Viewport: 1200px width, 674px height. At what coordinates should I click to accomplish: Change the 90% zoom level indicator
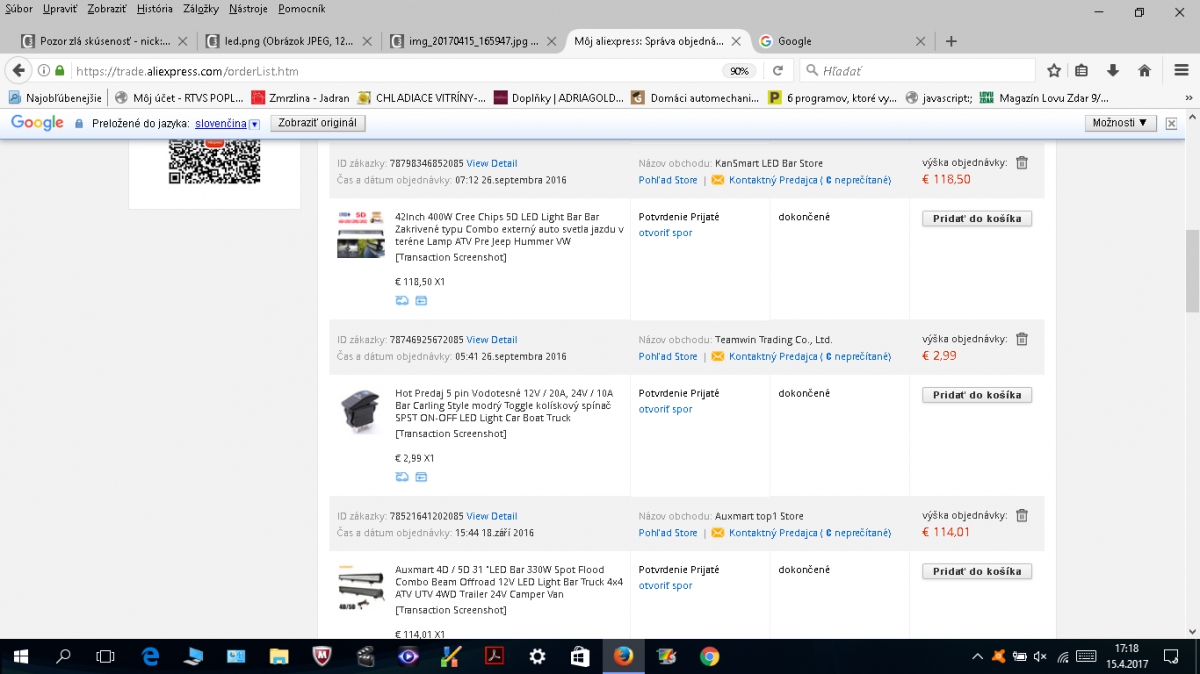click(x=739, y=71)
